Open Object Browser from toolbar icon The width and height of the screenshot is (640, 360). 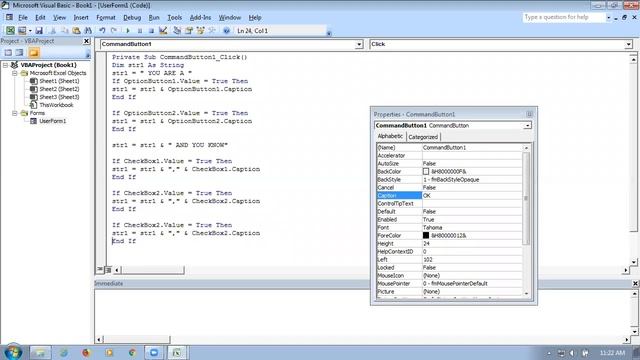tap(200, 31)
